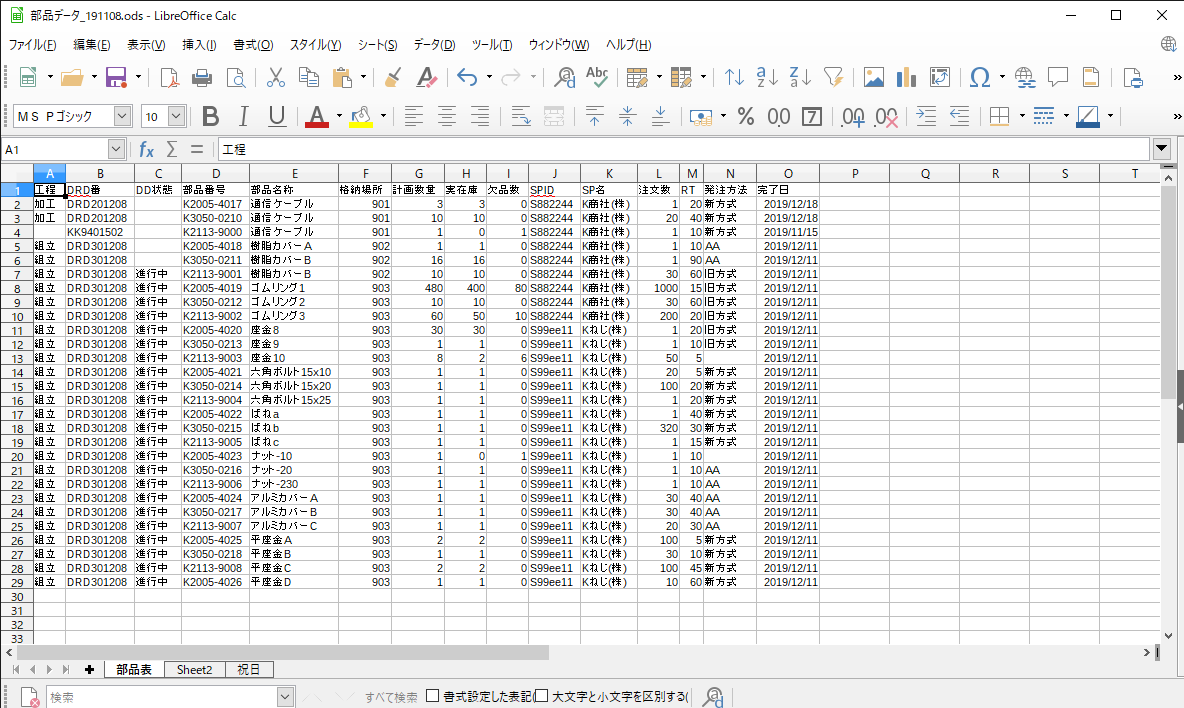Insert special character Omega icon

pos(979,77)
